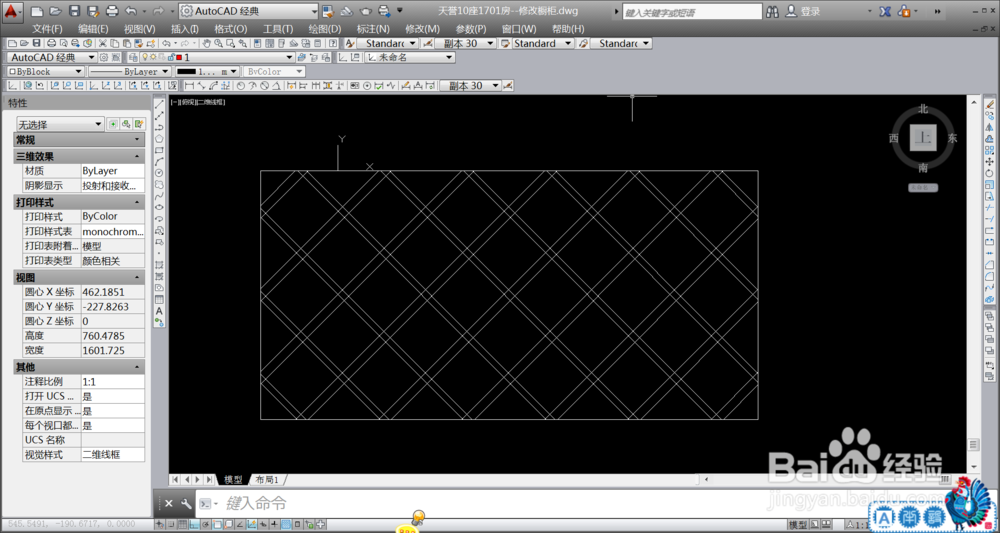Open the 无选择 selection dropdown
The width and height of the screenshot is (1000, 533).
(x=60, y=124)
